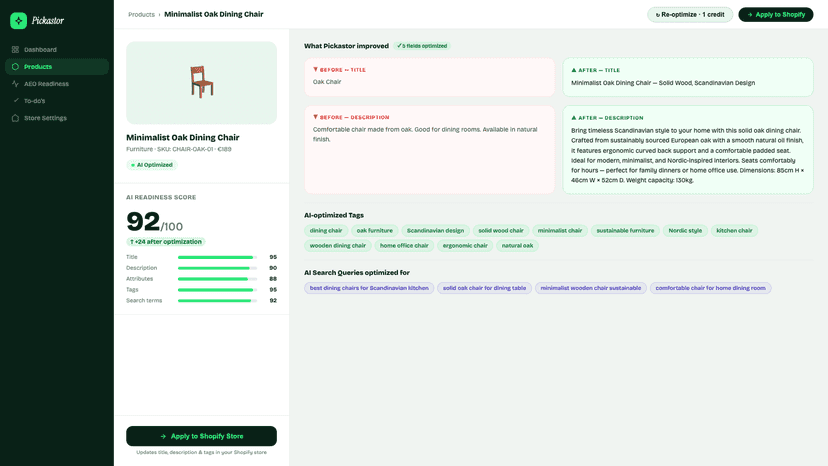The height and width of the screenshot is (466, 828).
Task: Click the Attributes score progress bar
Action: [x=217, y=279]
